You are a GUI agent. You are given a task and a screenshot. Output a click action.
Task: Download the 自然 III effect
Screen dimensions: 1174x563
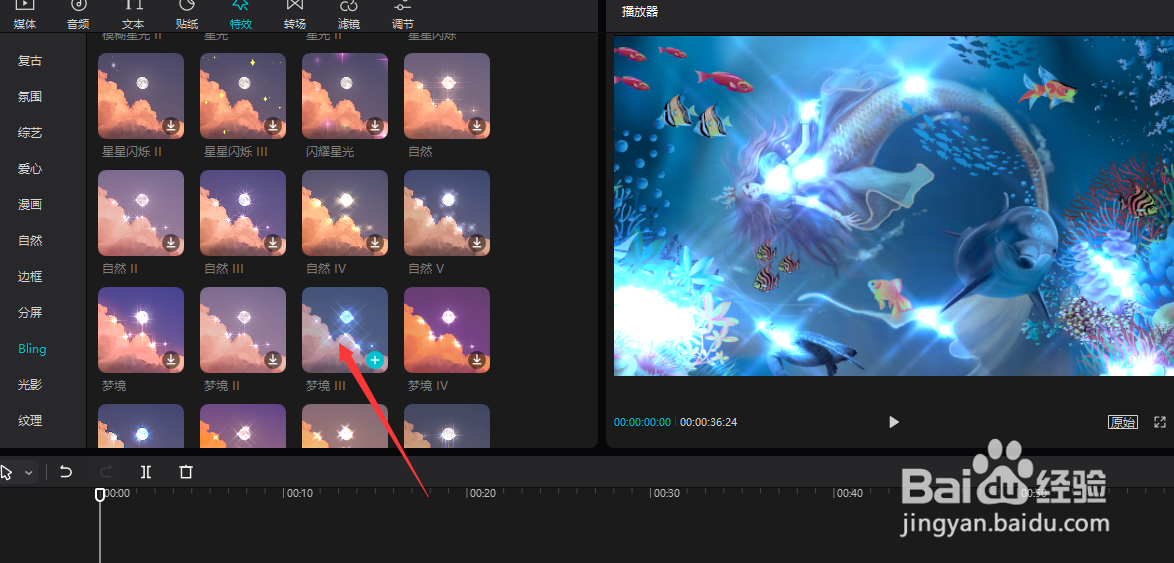273,243
